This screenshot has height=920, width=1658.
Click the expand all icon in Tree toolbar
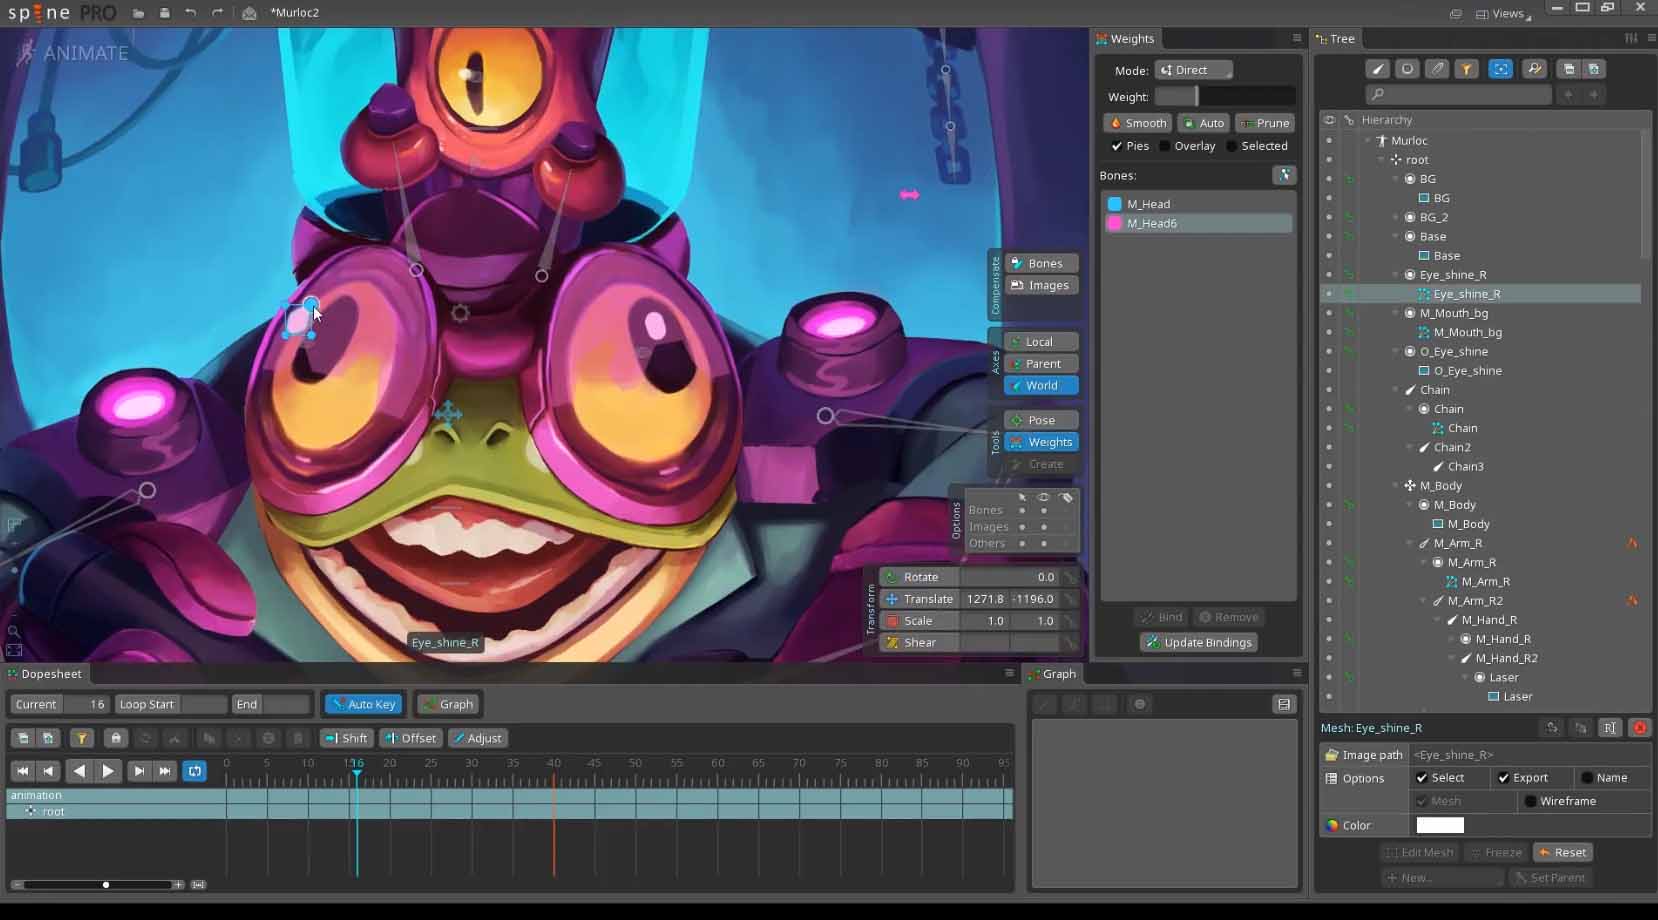coord(1594,69)
